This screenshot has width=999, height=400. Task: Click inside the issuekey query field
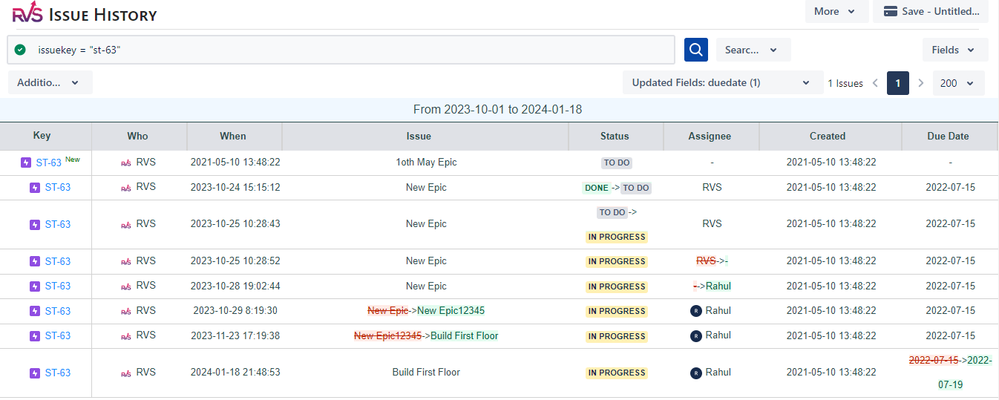[341, 50]
